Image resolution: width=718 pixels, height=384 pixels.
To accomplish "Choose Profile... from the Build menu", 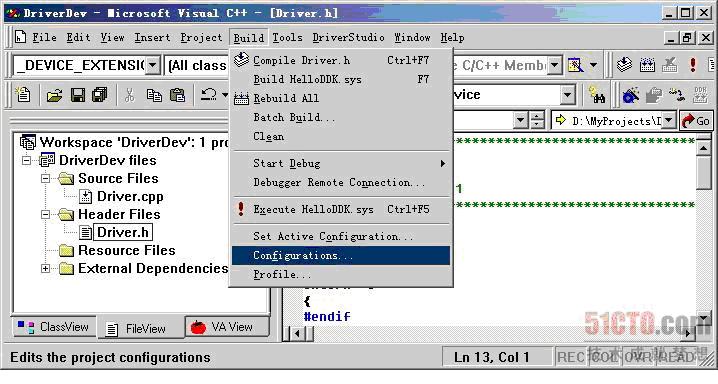I will [x=341, y=274].
